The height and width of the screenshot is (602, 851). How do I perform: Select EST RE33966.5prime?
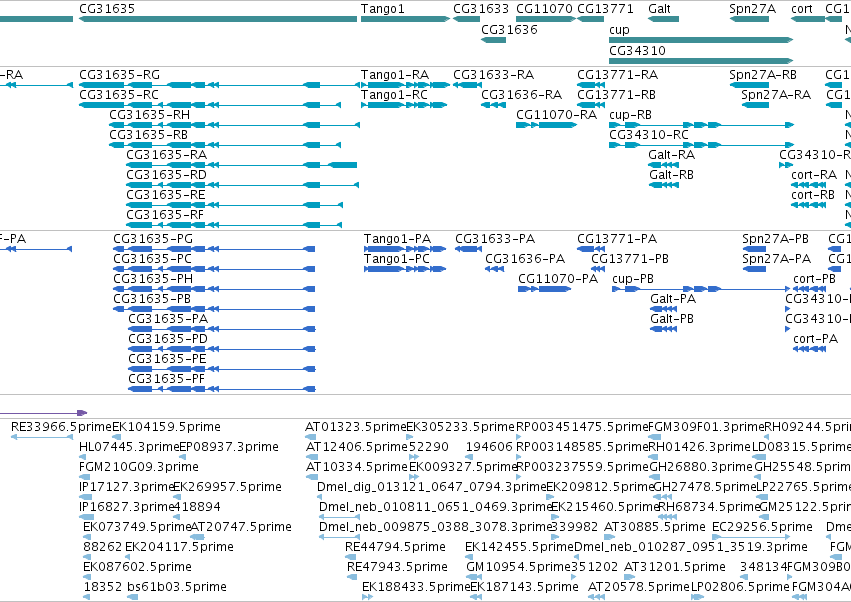point(61,427)
